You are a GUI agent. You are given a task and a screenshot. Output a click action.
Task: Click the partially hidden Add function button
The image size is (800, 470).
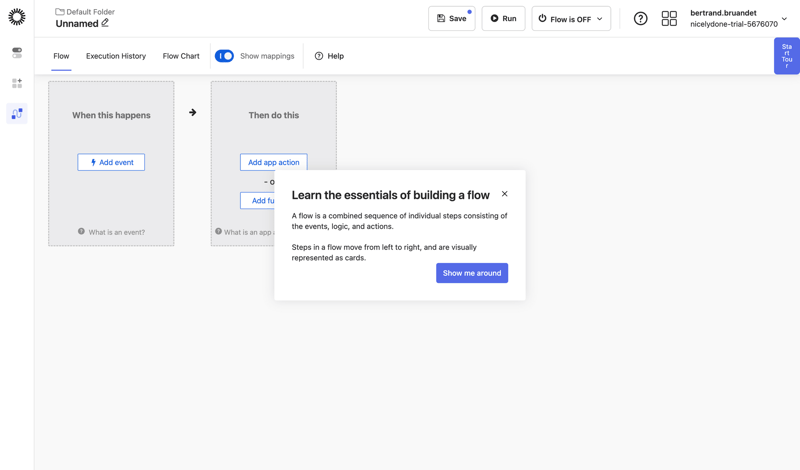click(257, 201)
